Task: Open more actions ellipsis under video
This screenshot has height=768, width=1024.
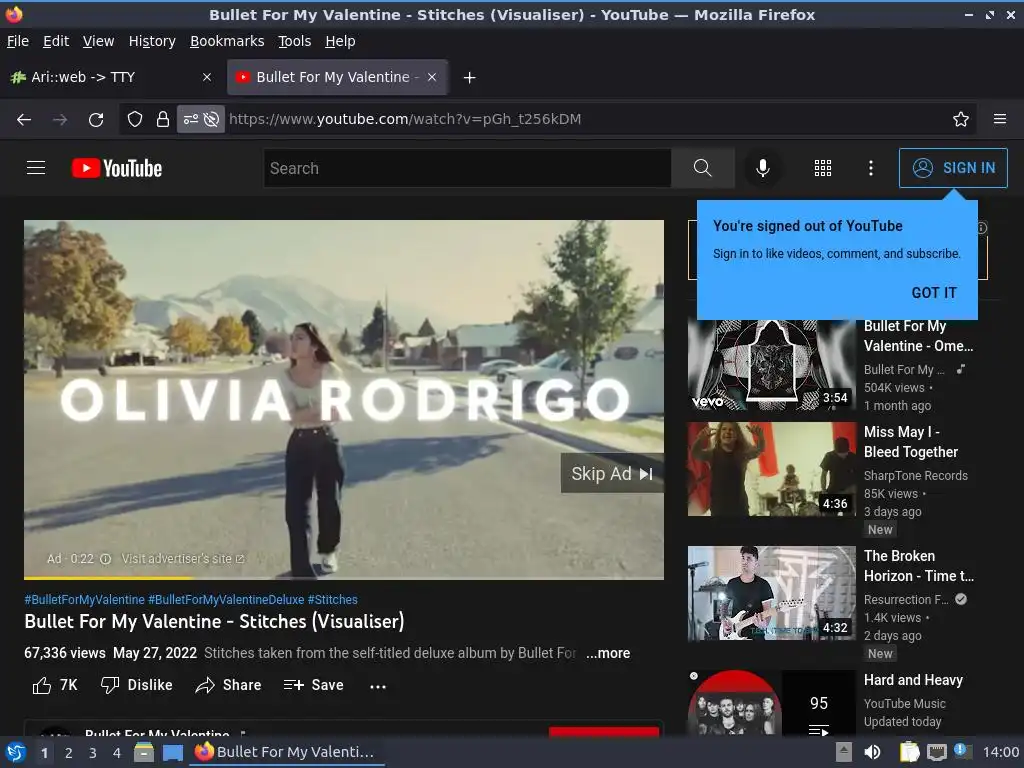Action: point(377,686)
